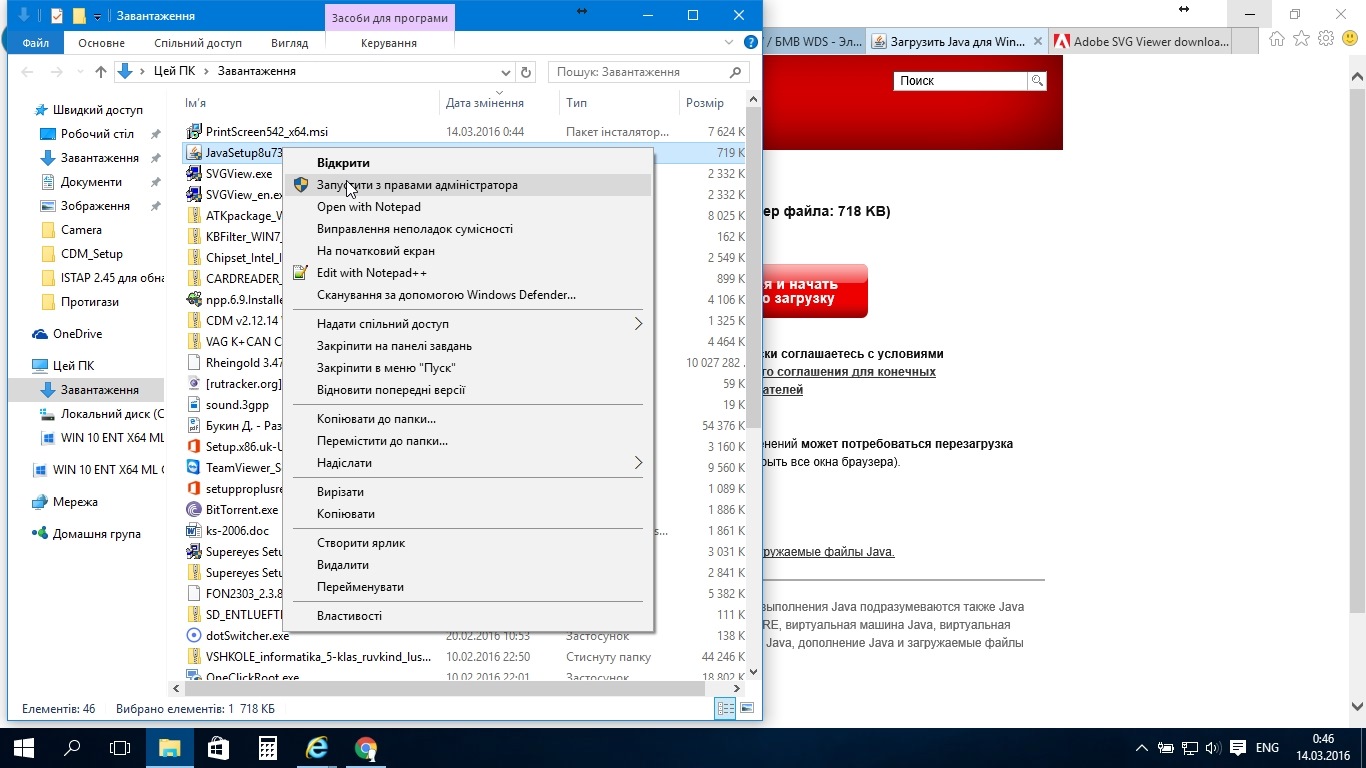Open the volume tray icon
The image size is (1366, 768).
point(1214,747)
